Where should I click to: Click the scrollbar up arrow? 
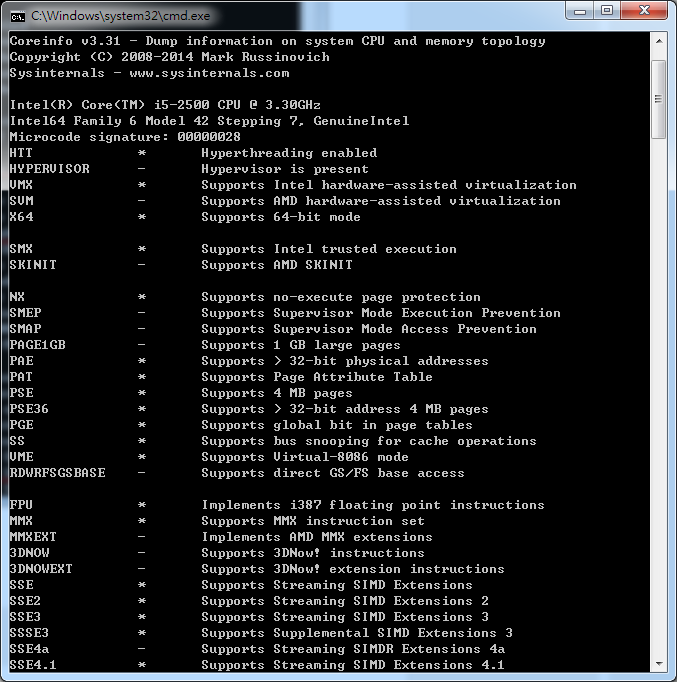pyautogui.click(x=659, y=42)
